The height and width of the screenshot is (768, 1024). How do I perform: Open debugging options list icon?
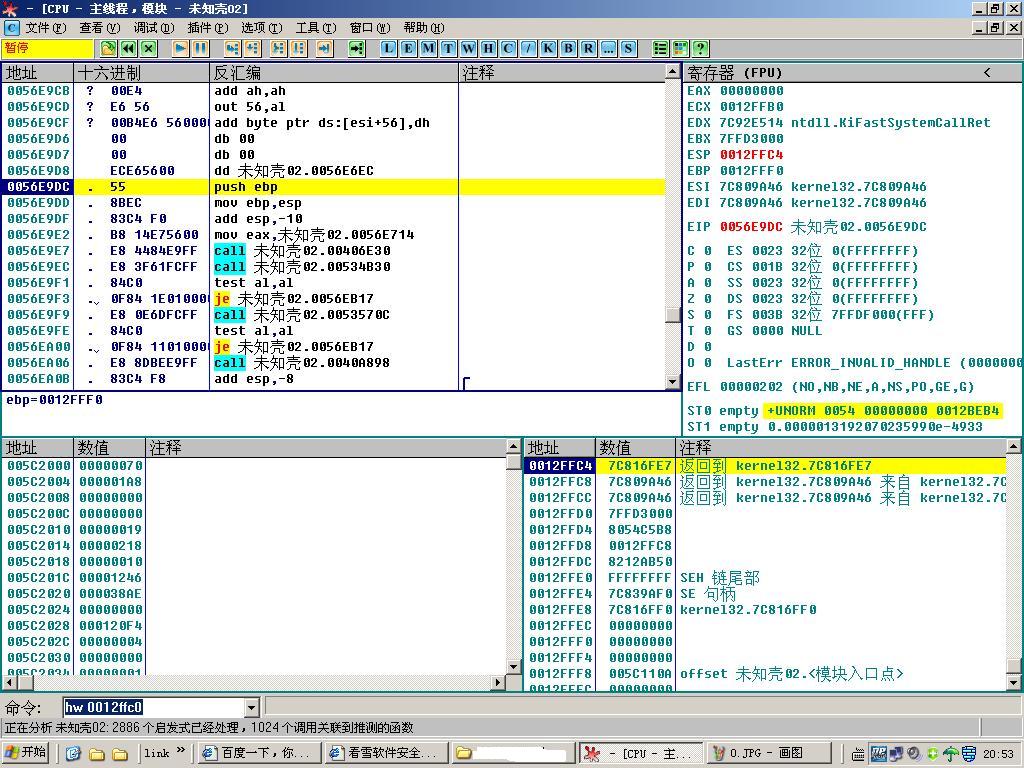pyautogui.click(x=661, y=48)
